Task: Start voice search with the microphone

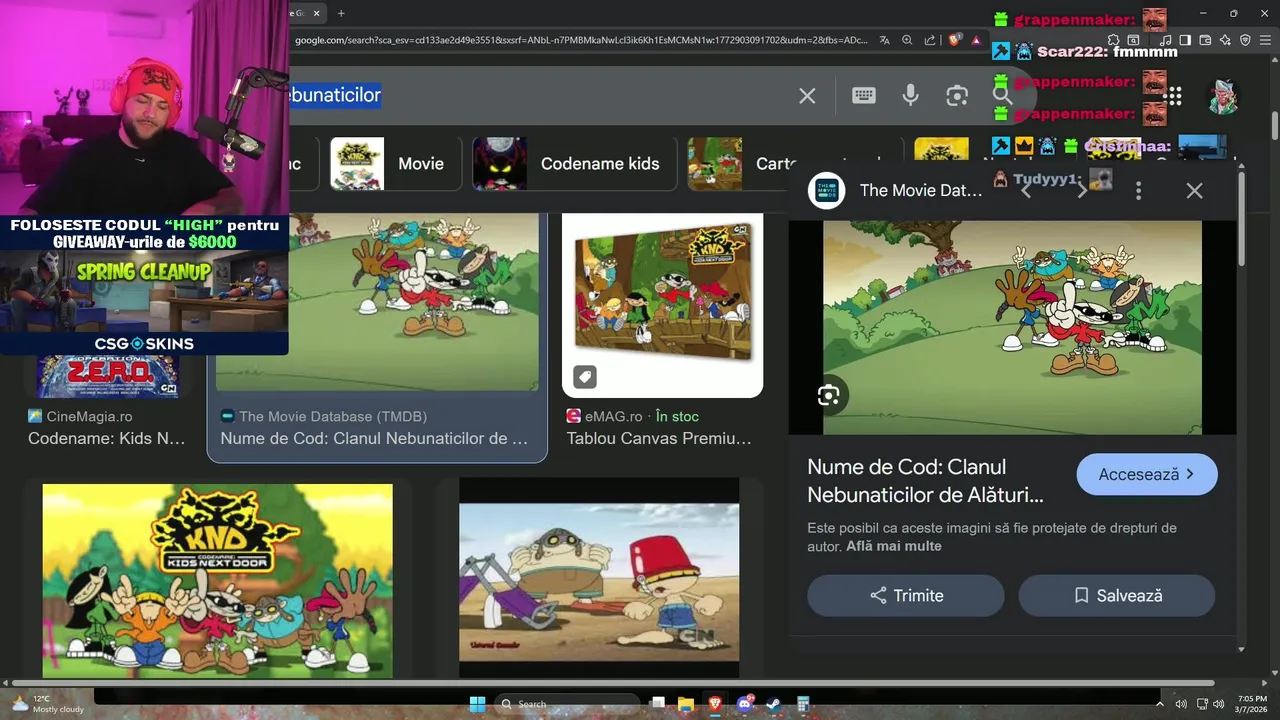Action: pos(910,95)
